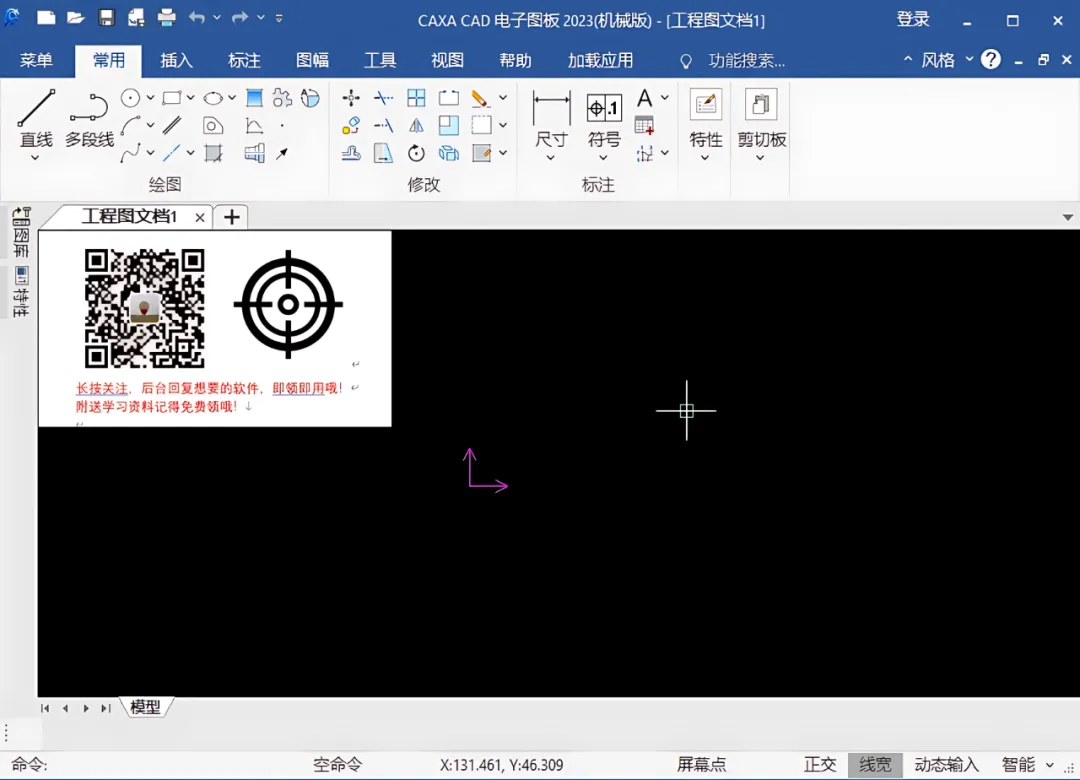Select the point drawing tool
Viewport: 1080px width, 780px height.
tap(282, 126)
